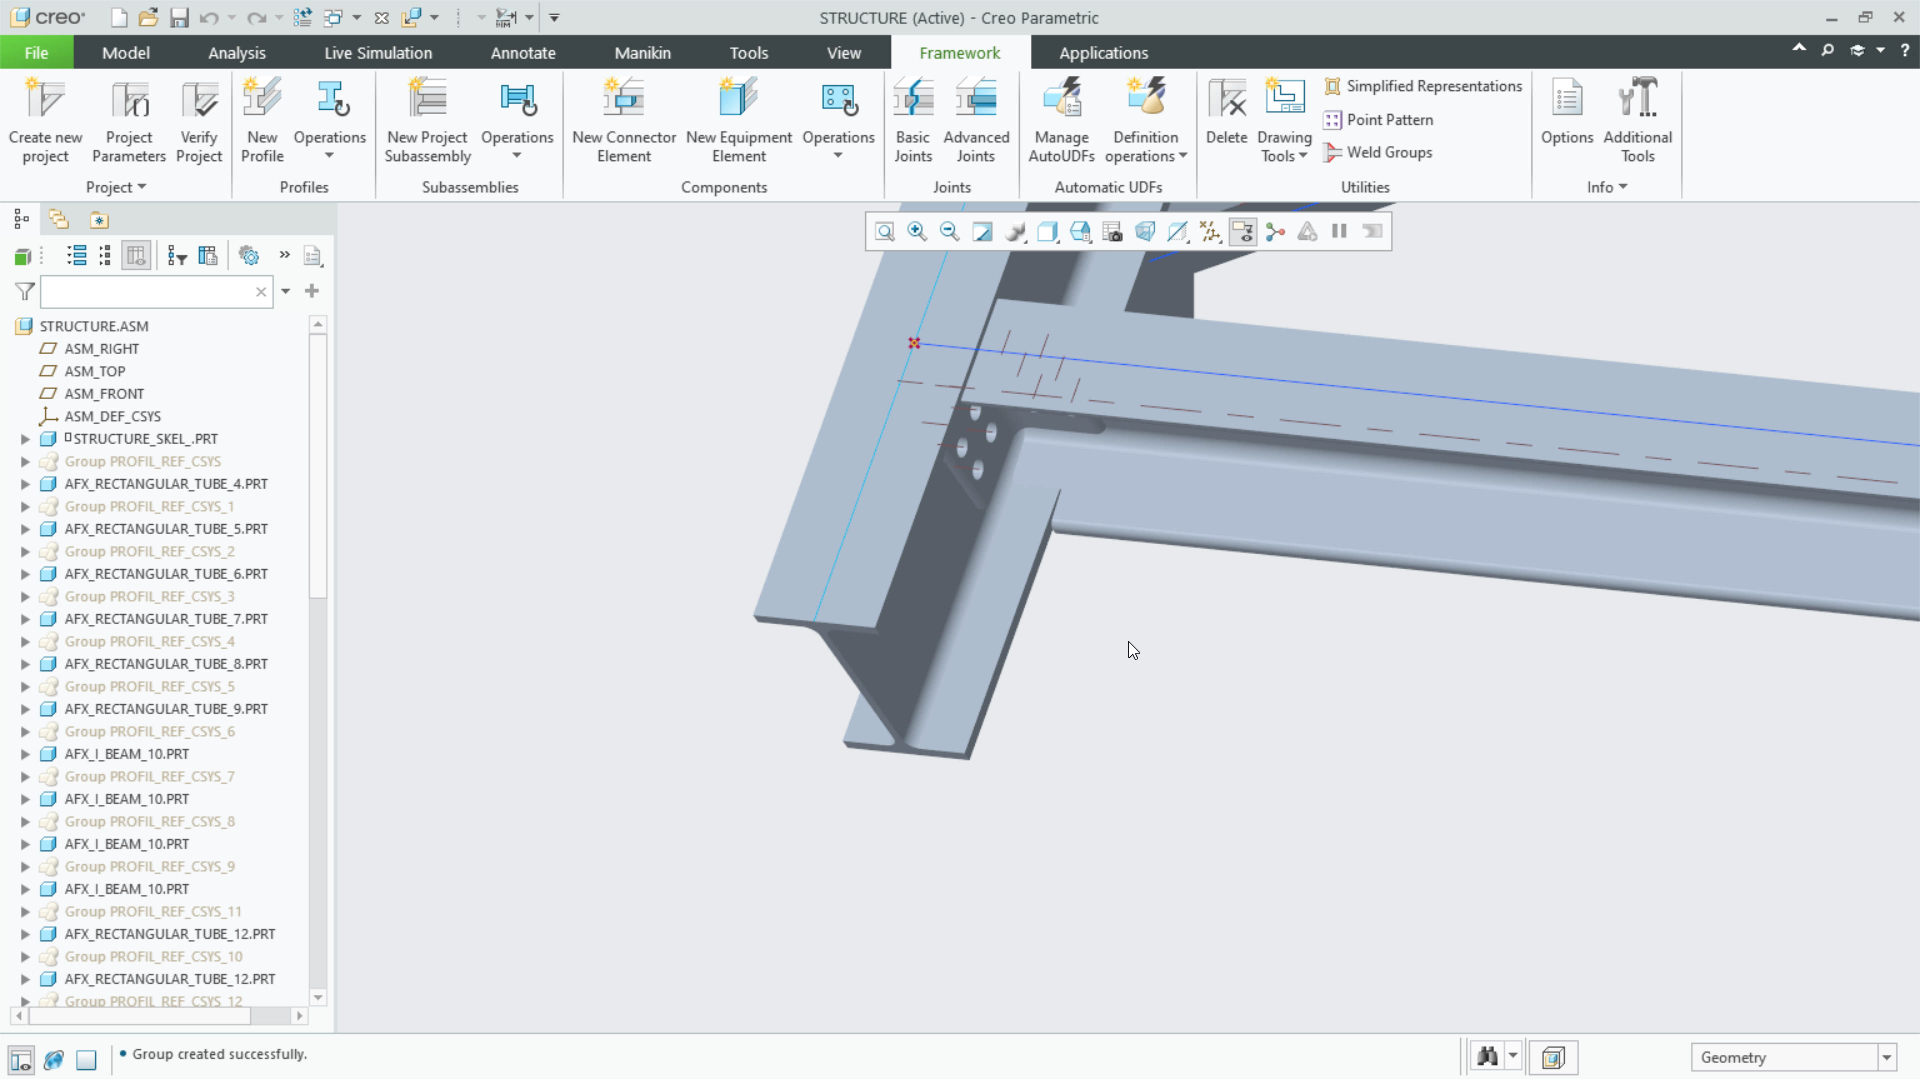The image size is (1920, 1080).
Task: Open Project Parameters tool
Action: (129, 120)
